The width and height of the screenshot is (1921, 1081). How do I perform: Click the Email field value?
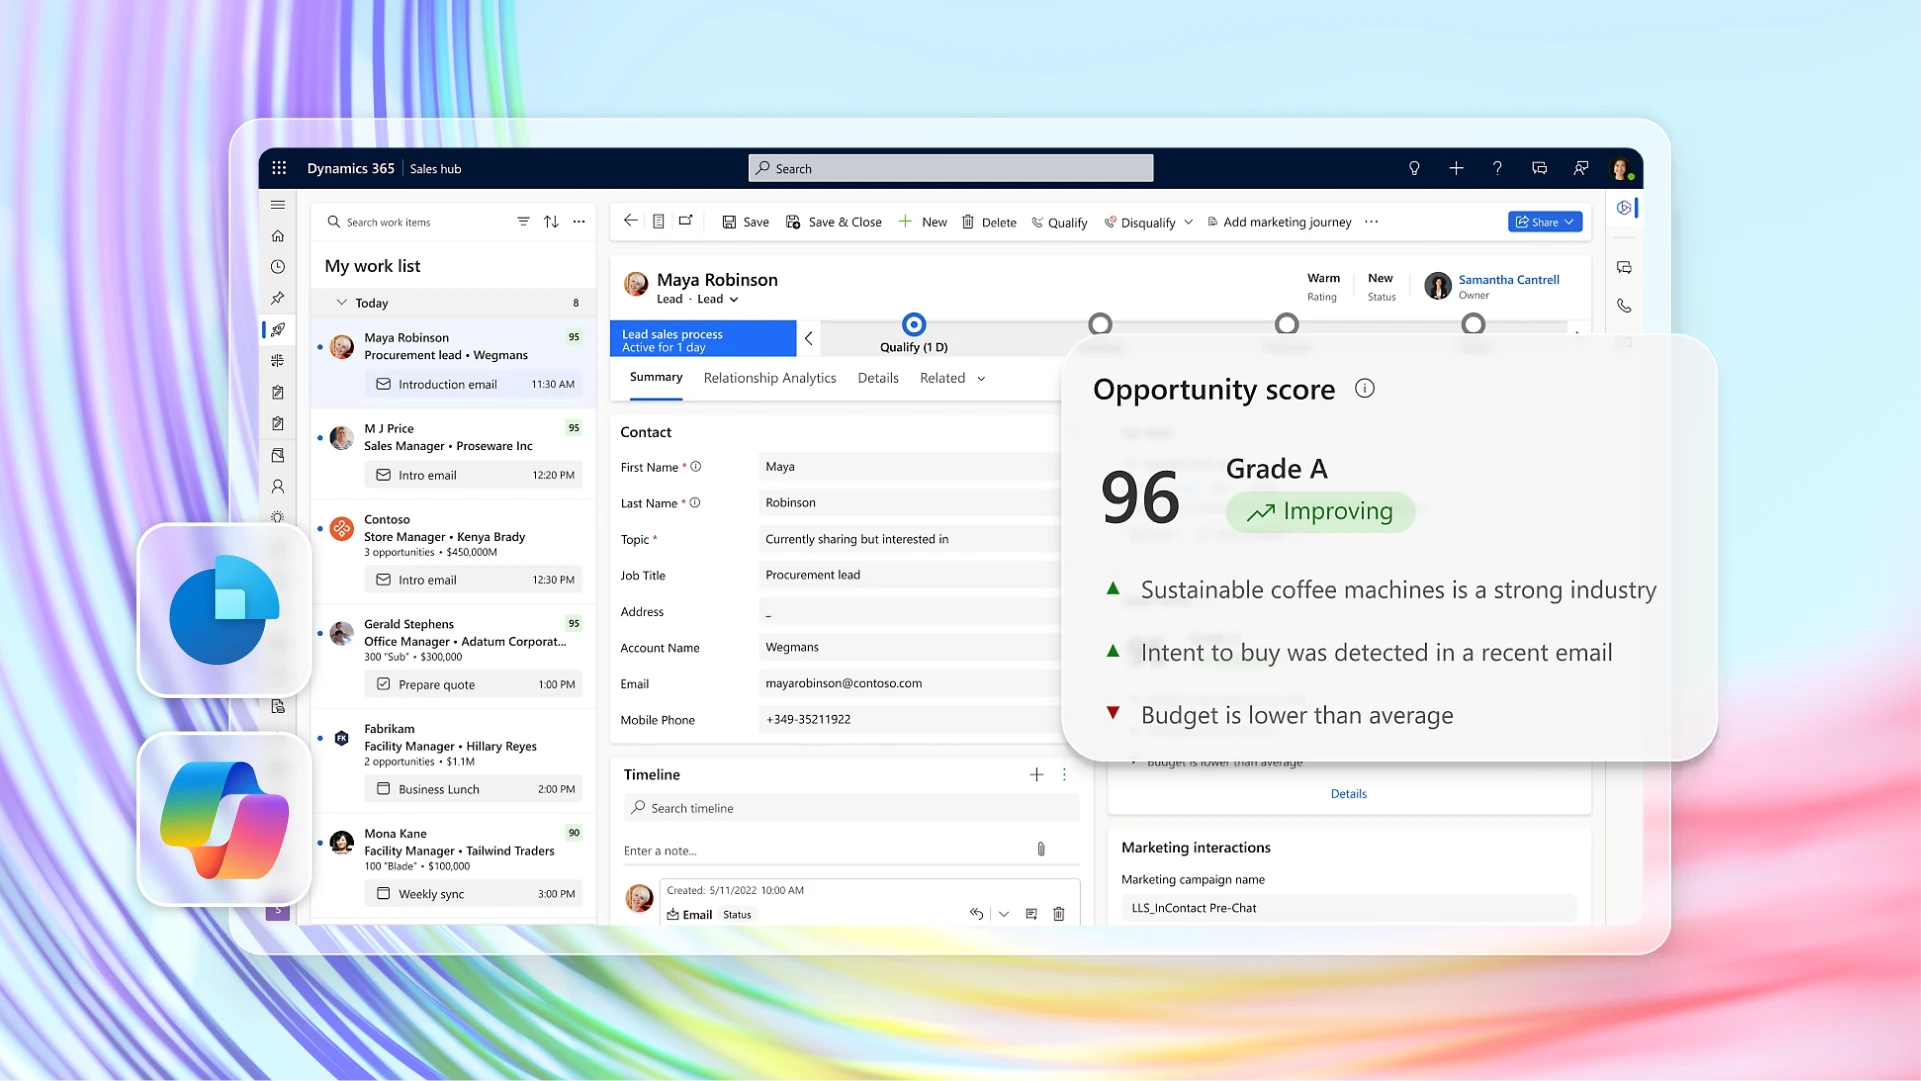(908, 683)
